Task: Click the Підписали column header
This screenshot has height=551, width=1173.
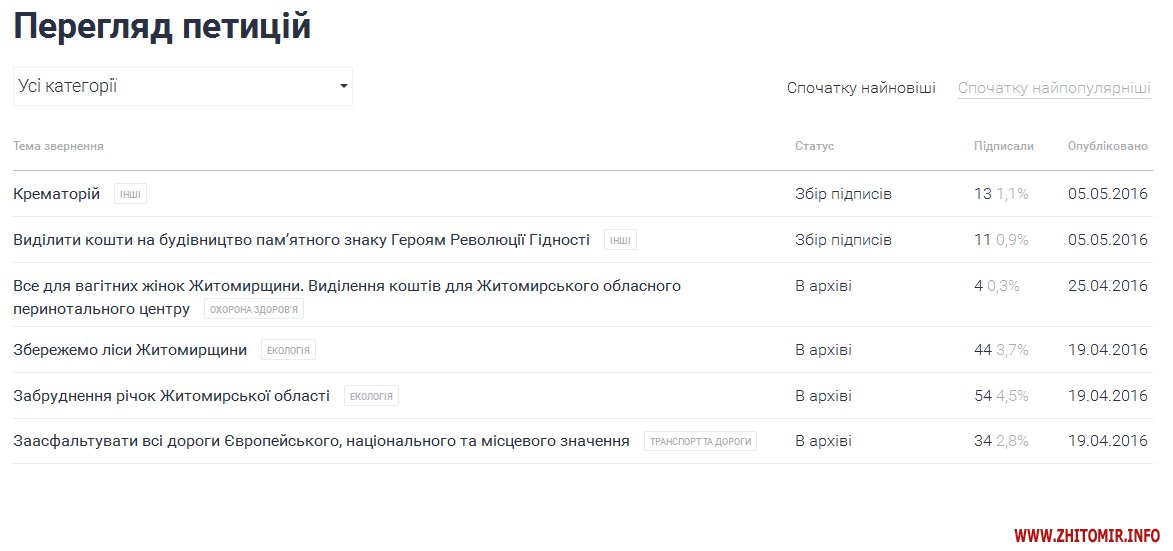Action: (1003, 147)
